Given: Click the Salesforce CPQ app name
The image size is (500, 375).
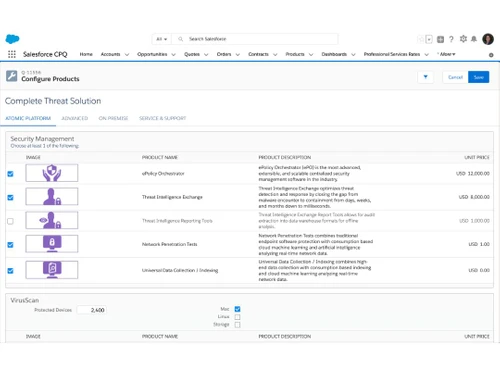Looking at the screenshot, I should point(45,54).
